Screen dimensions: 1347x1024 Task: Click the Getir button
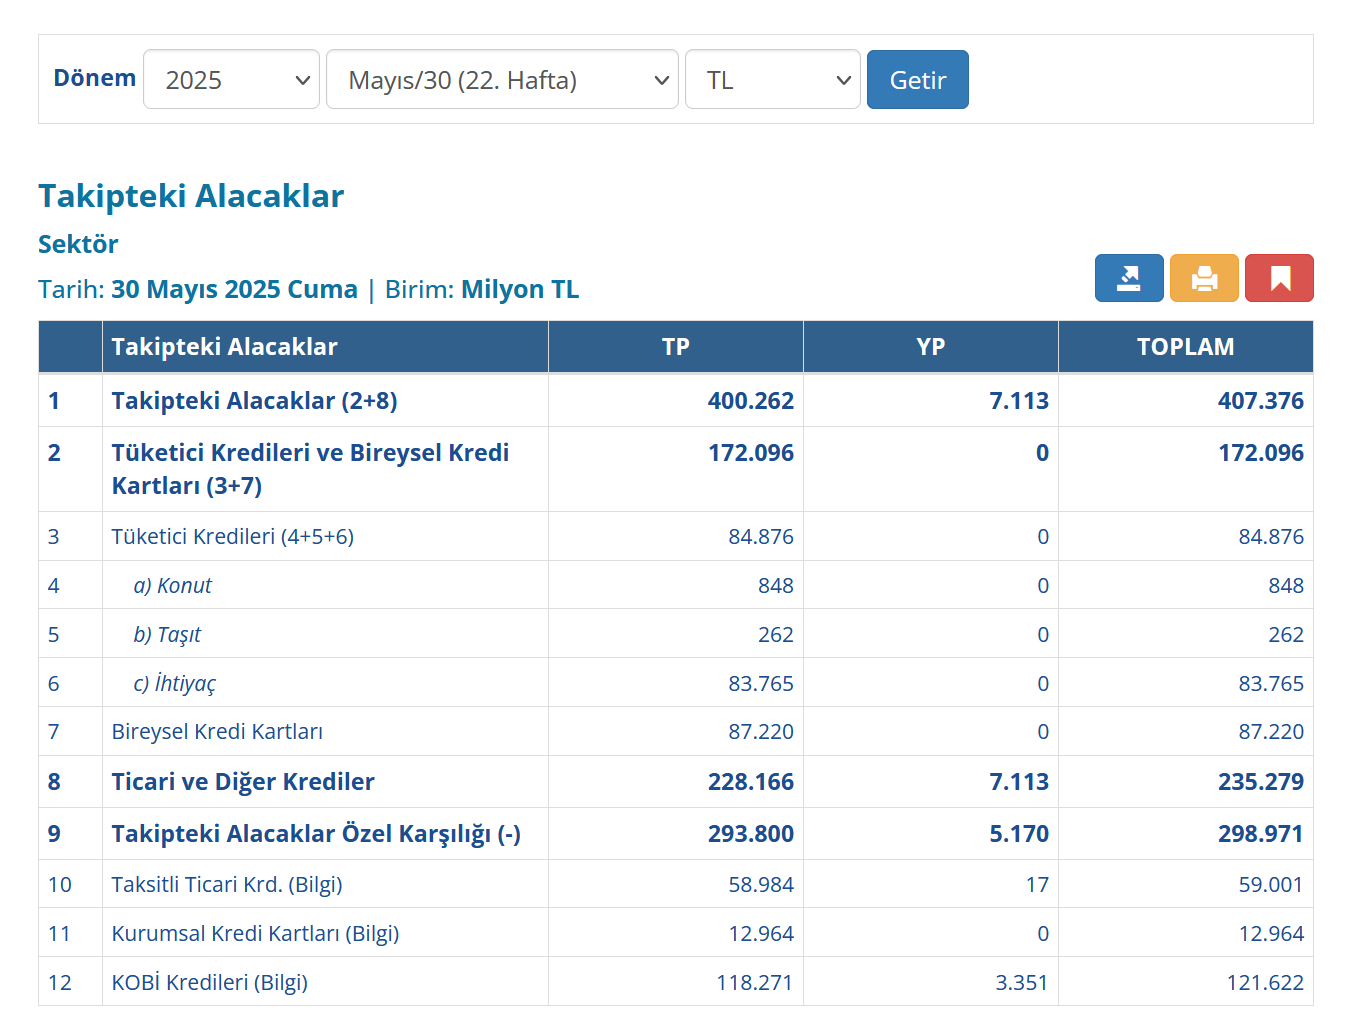pos(917,79)
